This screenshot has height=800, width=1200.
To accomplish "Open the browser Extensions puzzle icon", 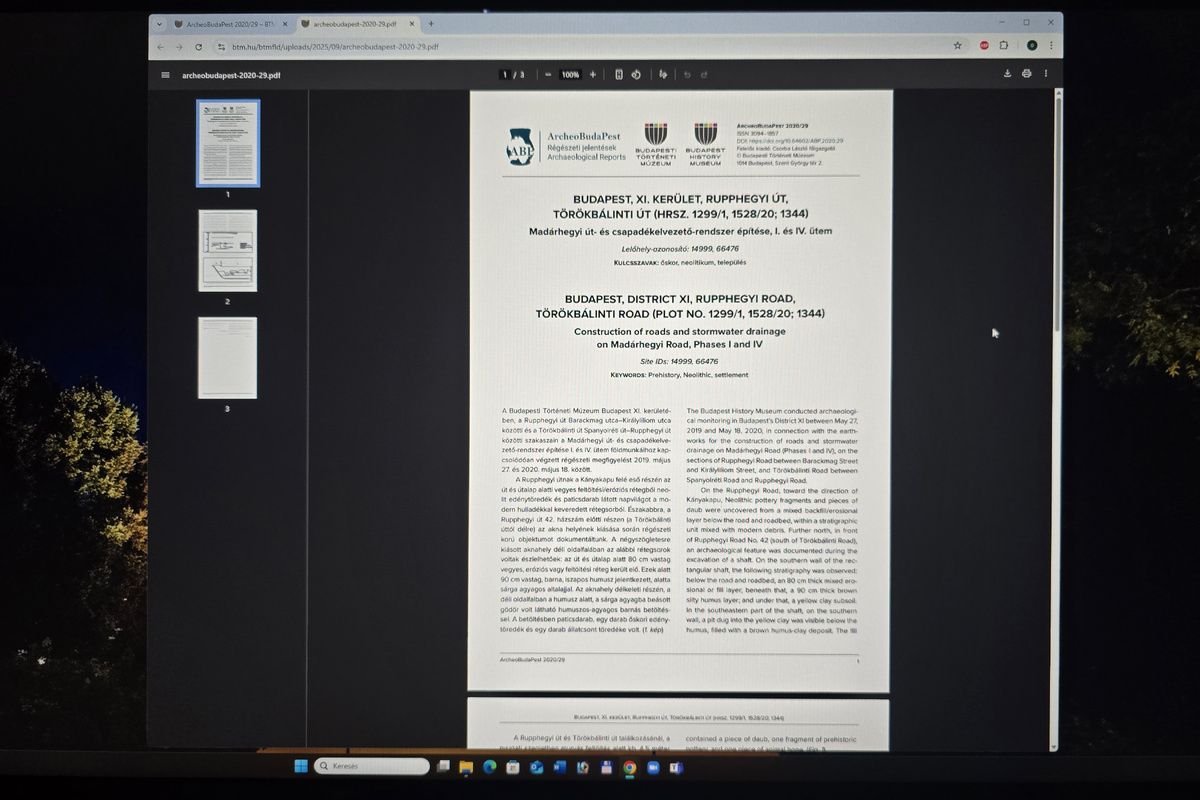I will coord(1004,46).
